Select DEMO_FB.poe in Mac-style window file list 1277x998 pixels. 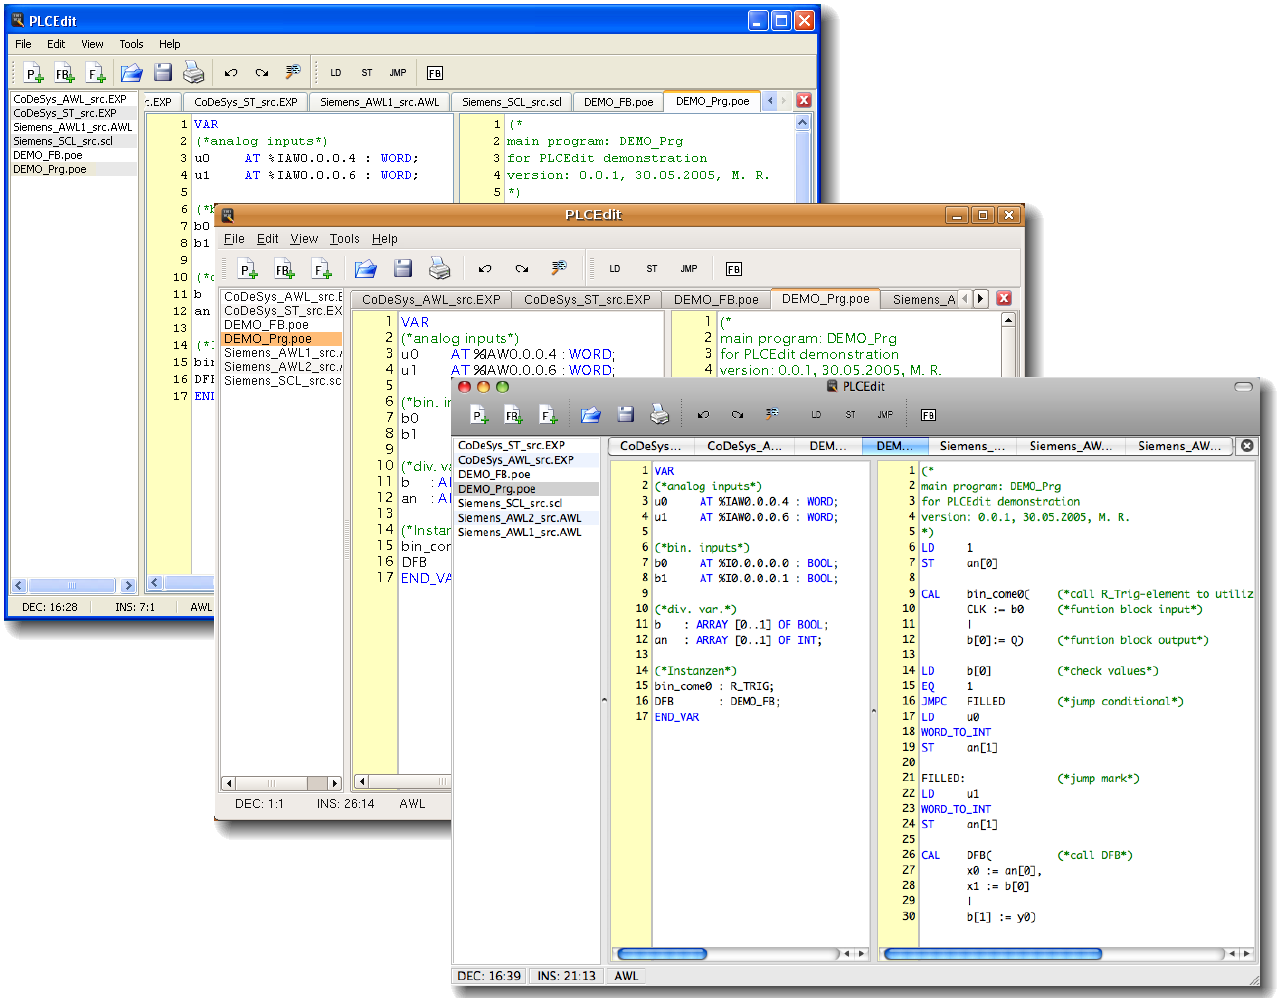click(494, 474)
